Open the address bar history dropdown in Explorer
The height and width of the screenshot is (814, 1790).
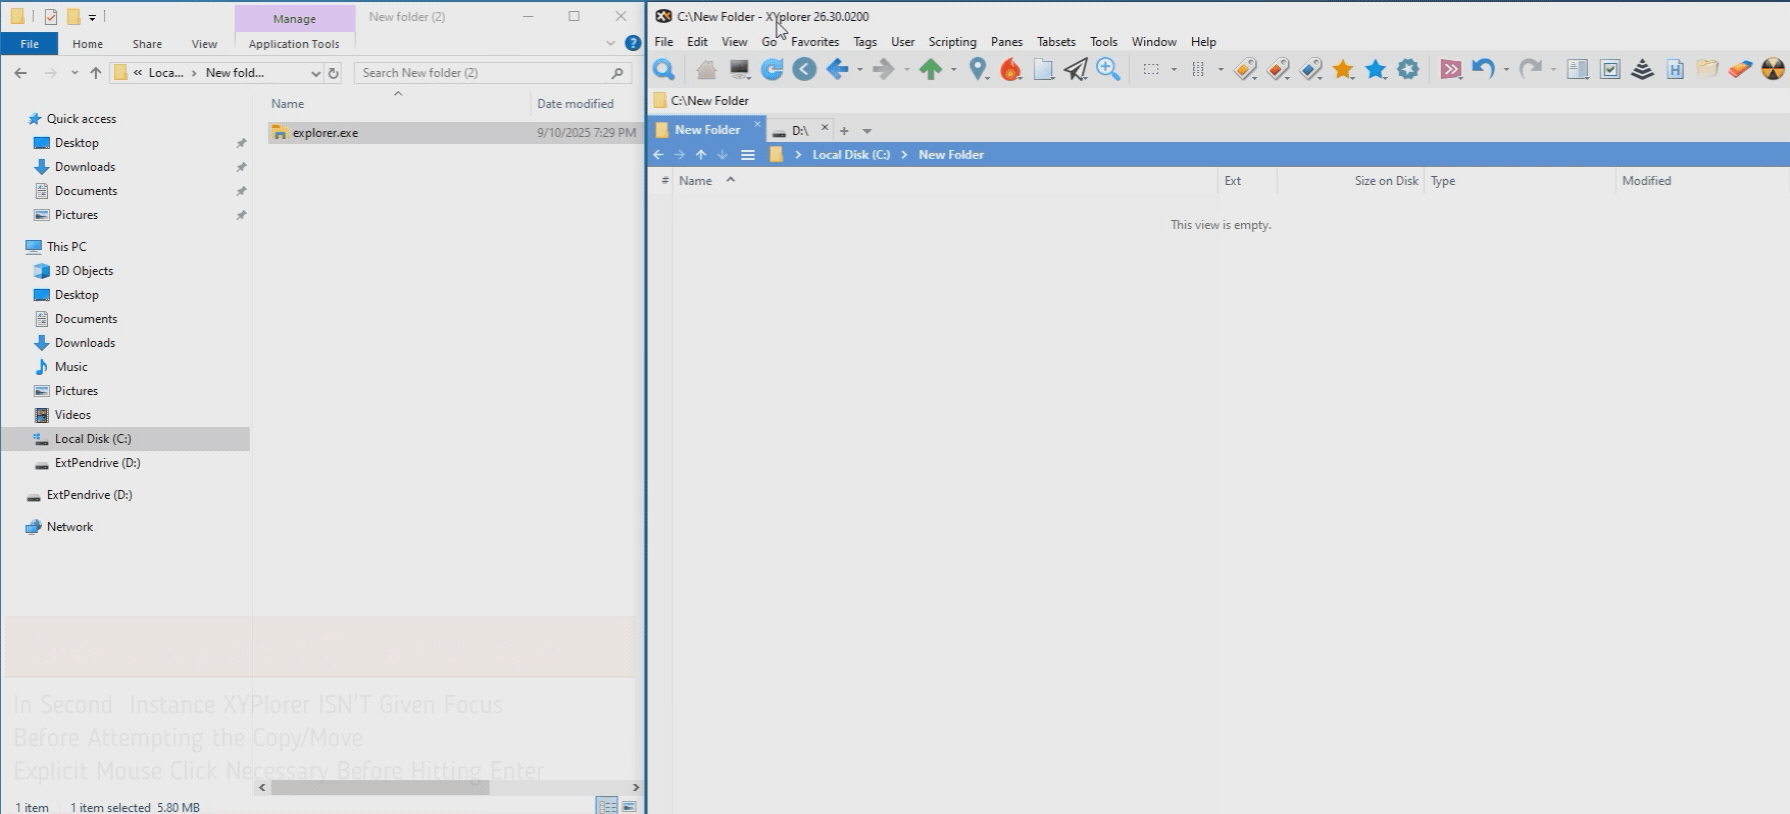315,73
